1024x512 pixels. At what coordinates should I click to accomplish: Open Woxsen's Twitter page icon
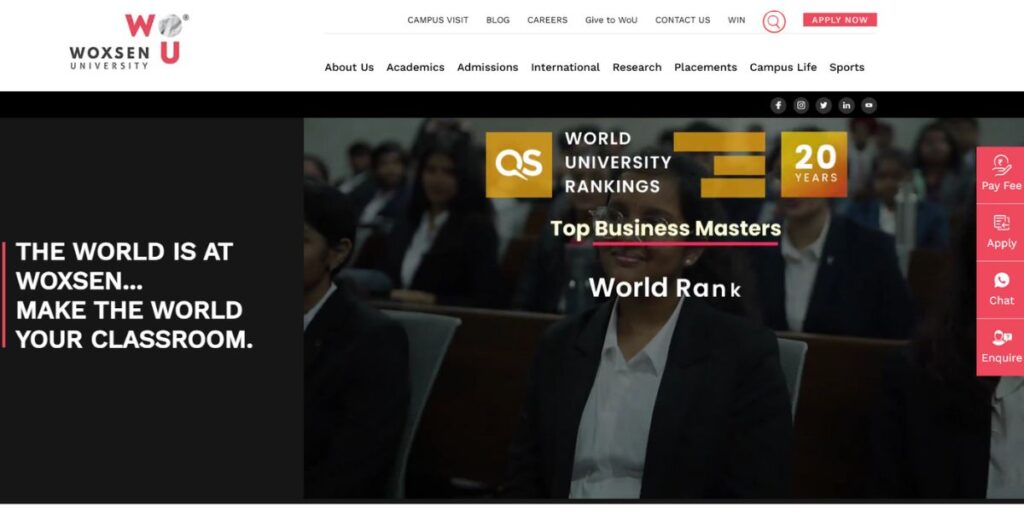click(824, 105)
